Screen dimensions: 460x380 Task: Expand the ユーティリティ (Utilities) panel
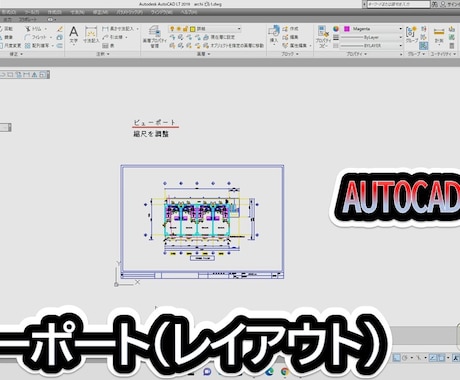pos(443,54)
